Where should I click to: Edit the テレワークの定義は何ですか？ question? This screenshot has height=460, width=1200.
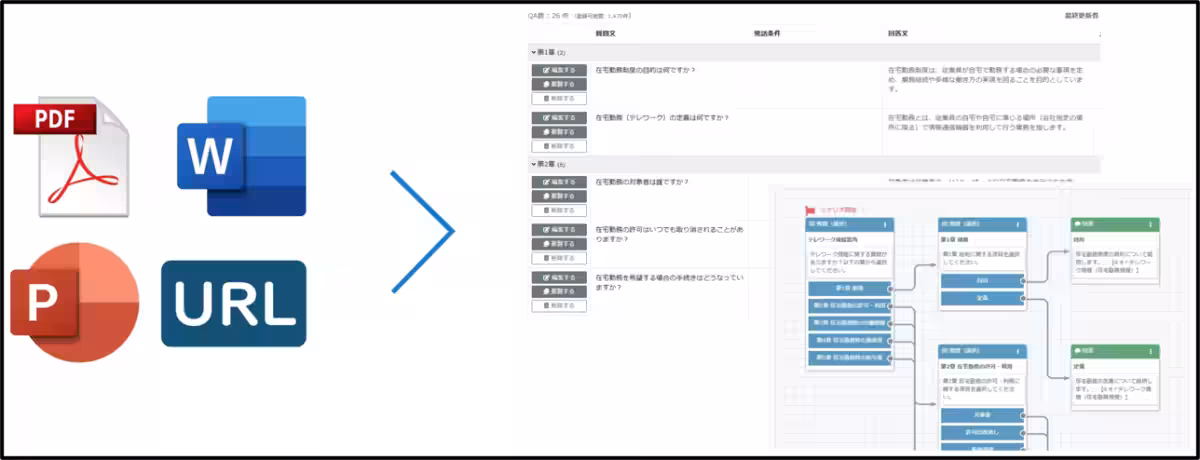coord(559,118)
